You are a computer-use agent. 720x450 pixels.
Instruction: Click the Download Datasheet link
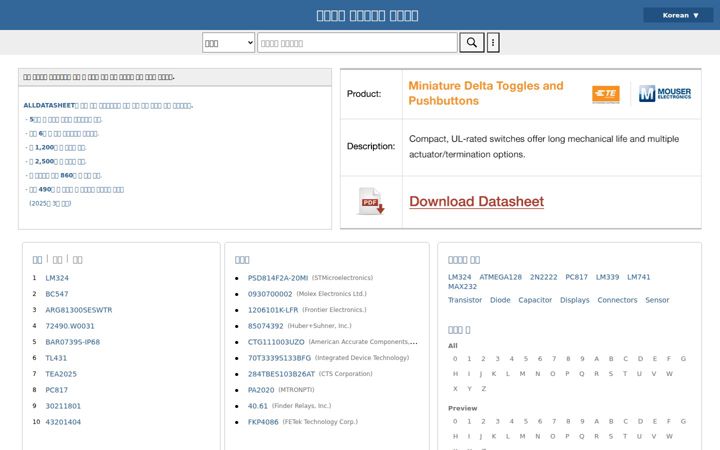click(x=477, y=202)
